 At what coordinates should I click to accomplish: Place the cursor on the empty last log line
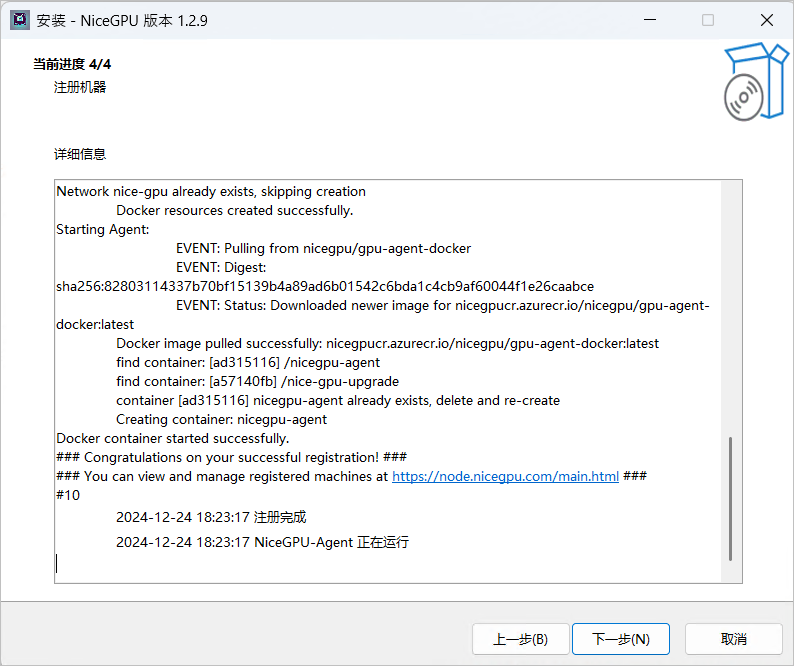(x=200, y=564)
